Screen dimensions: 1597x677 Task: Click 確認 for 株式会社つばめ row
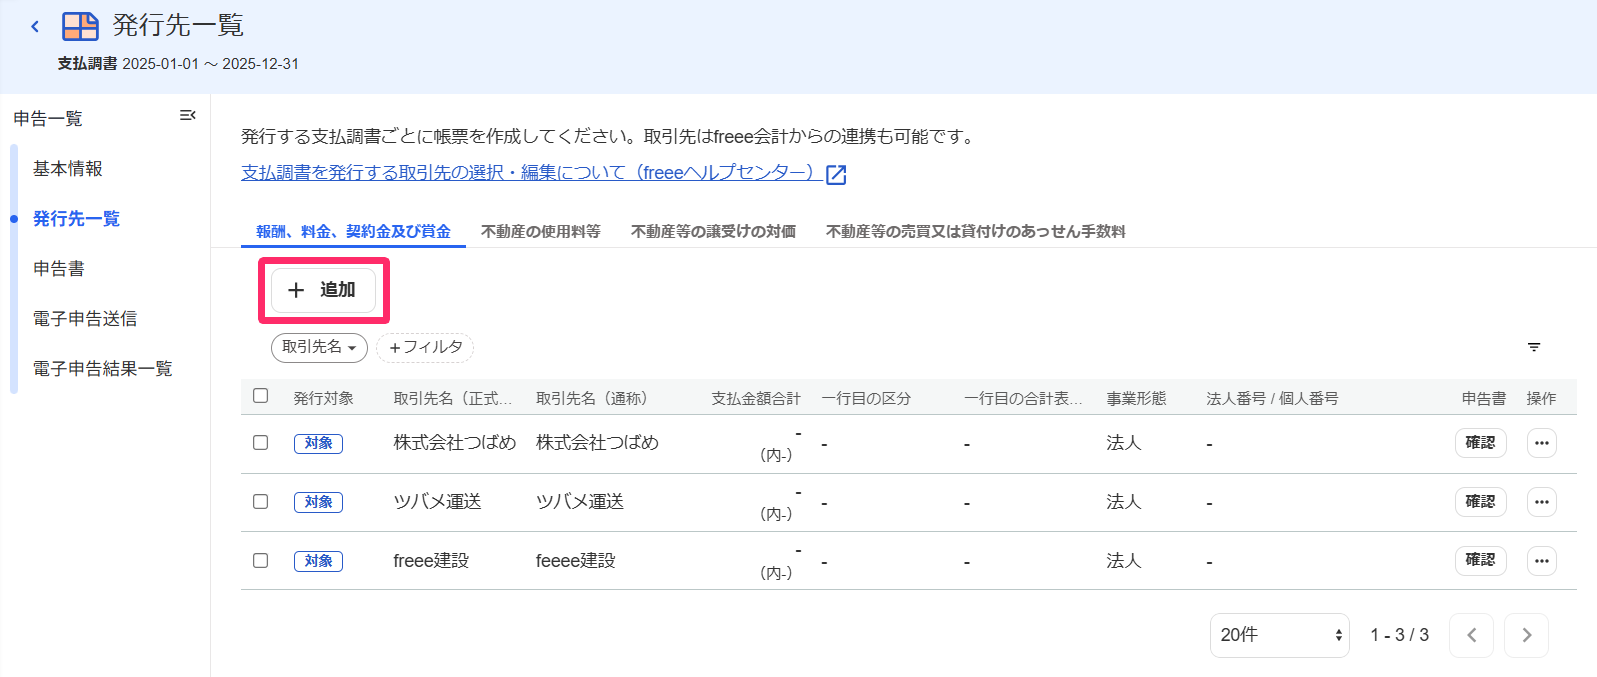1480,443
